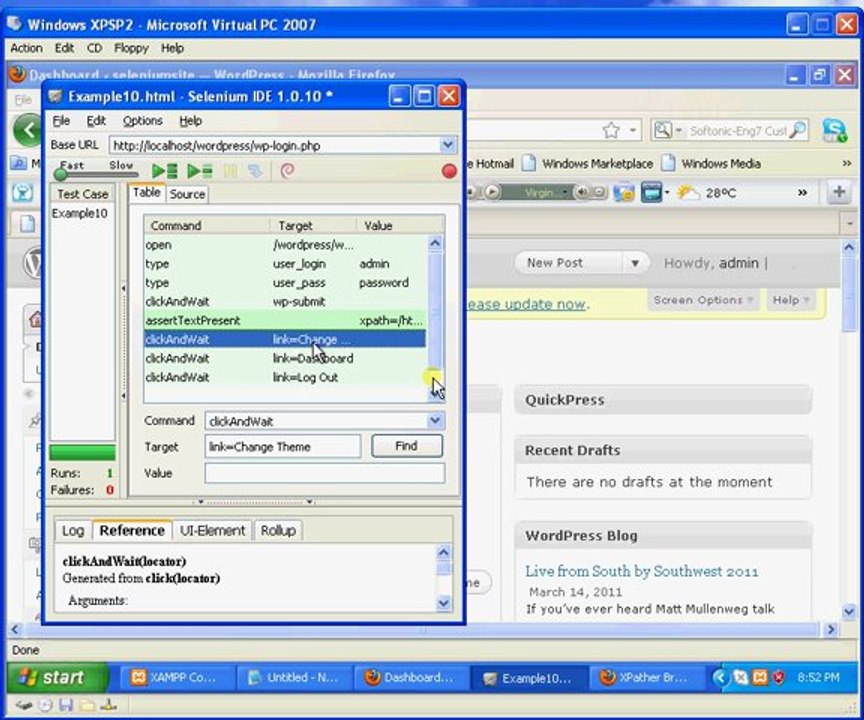
Task: Open the Floppy menu in Virtual PC
Action: 131,48
